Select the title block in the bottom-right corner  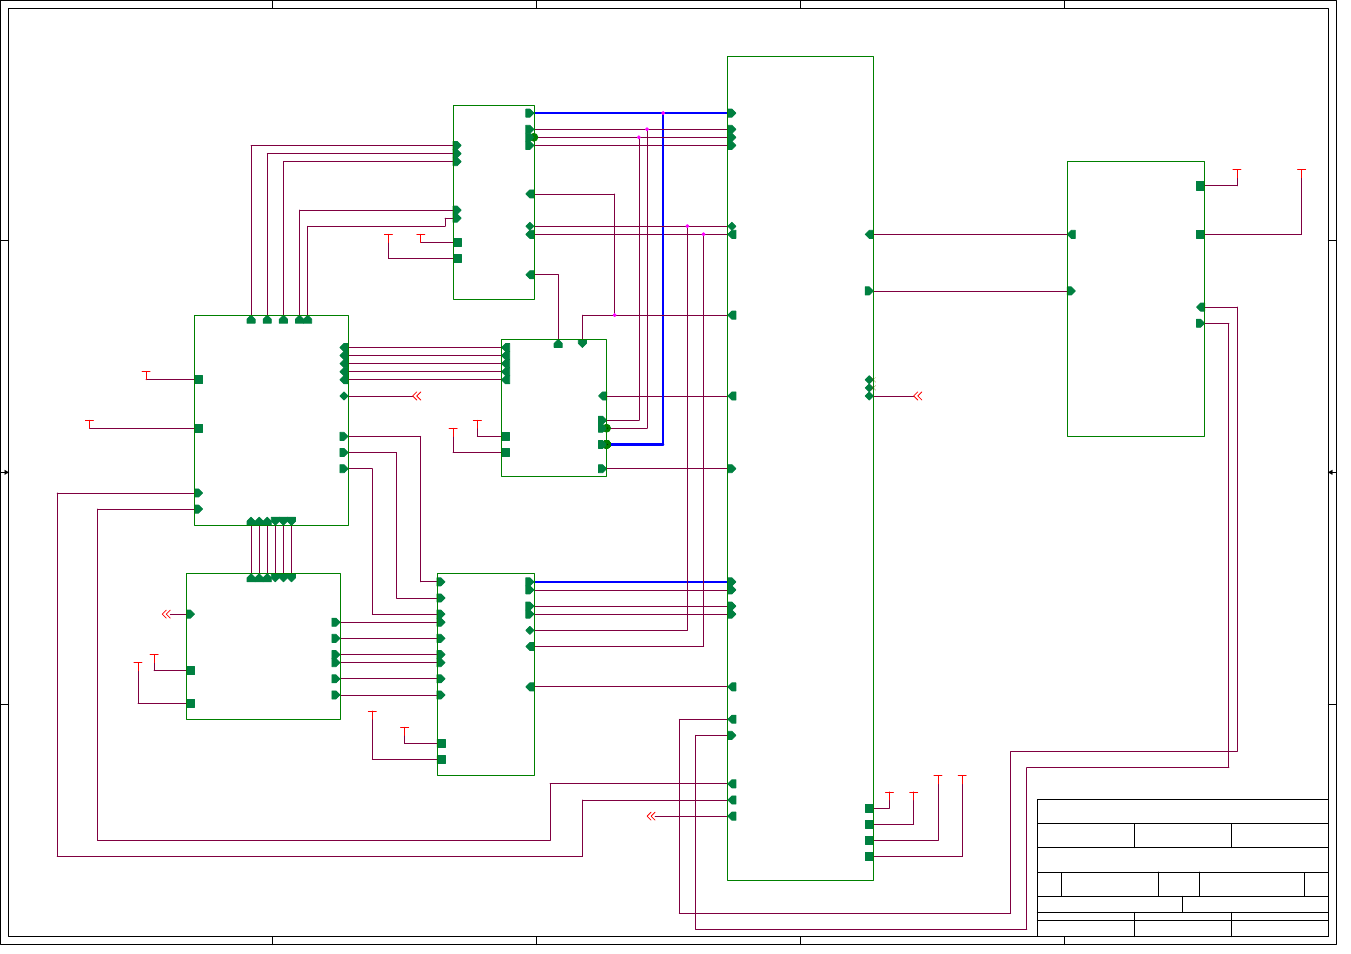click(1183, 868)
